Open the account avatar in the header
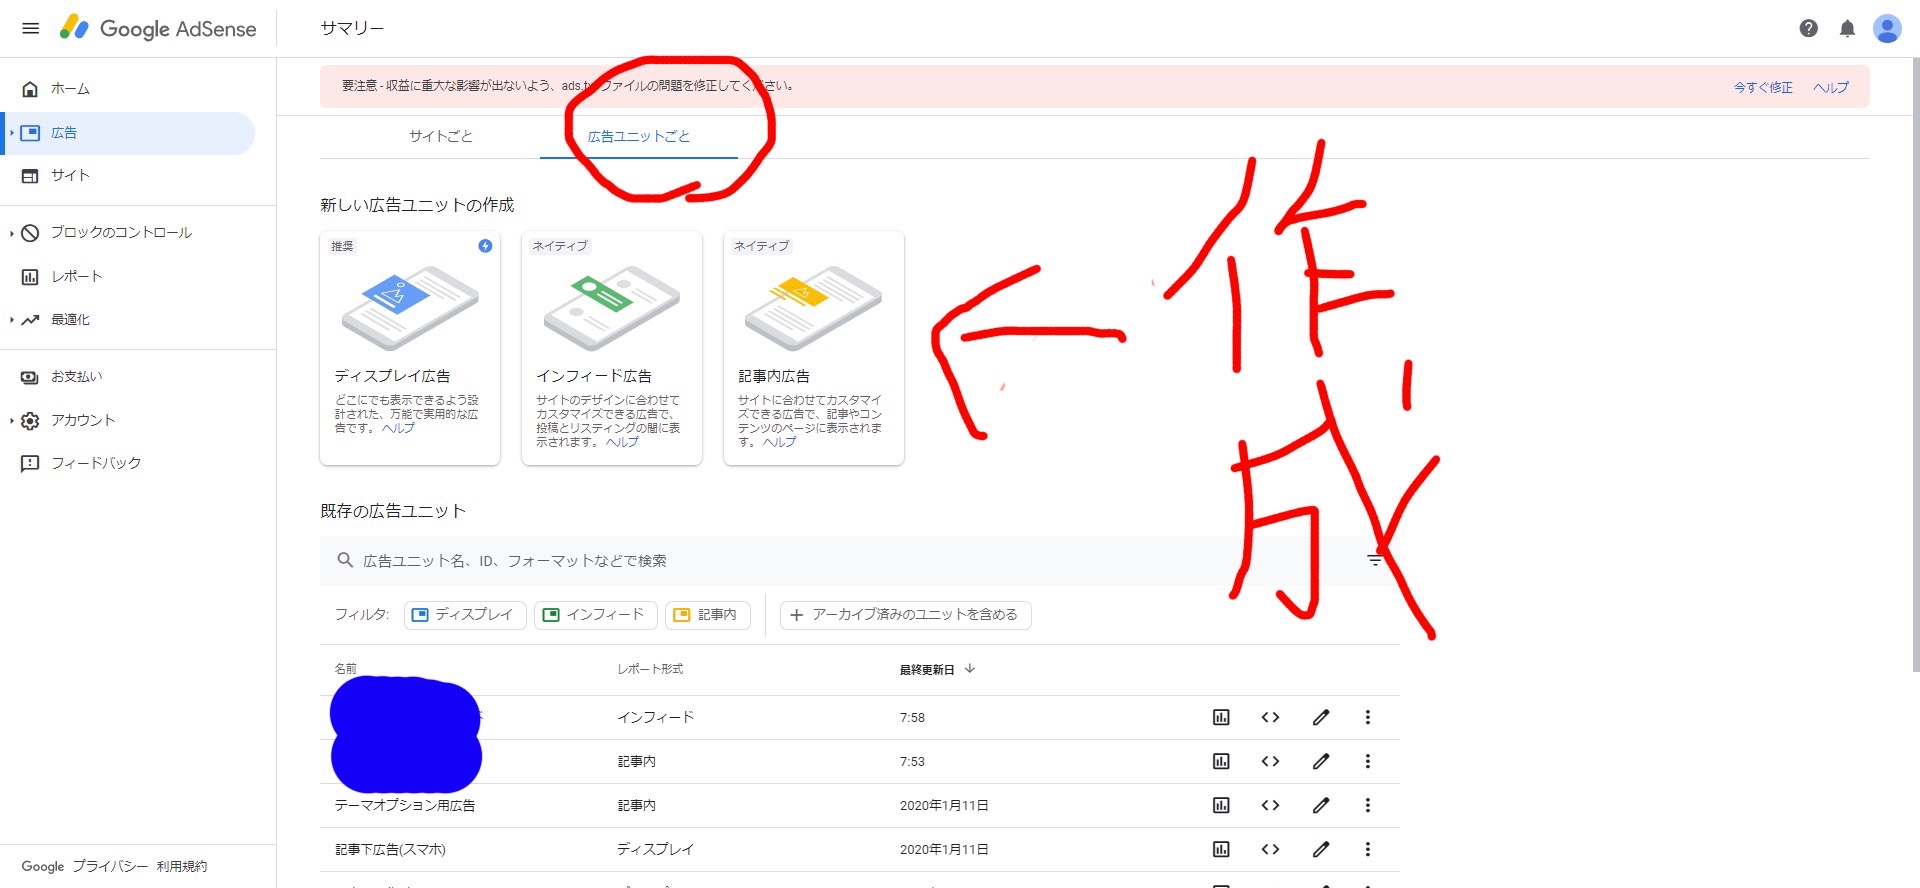This screenshot has height=888, width=1920. pyautogui.click(x=1887, y=28)
